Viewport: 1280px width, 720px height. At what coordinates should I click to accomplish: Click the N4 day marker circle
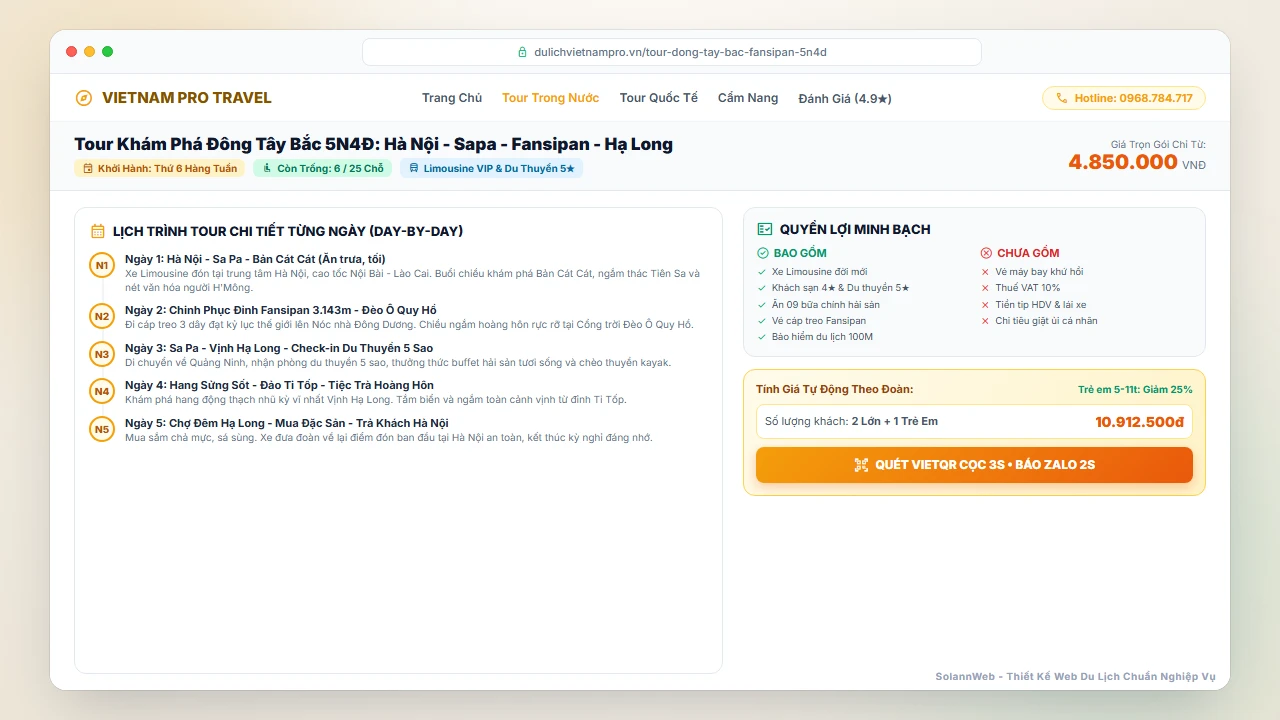click(x=102, y=391)
